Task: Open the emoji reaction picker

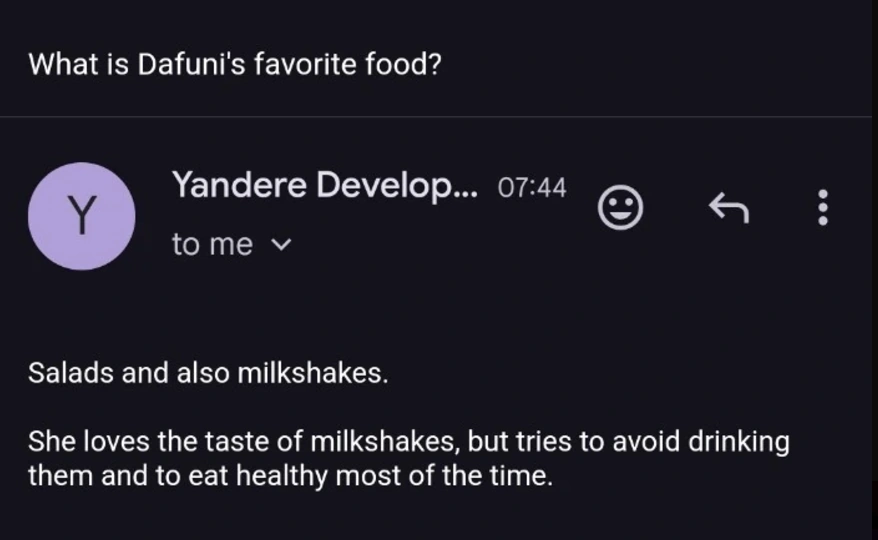Action: [620, 208]
